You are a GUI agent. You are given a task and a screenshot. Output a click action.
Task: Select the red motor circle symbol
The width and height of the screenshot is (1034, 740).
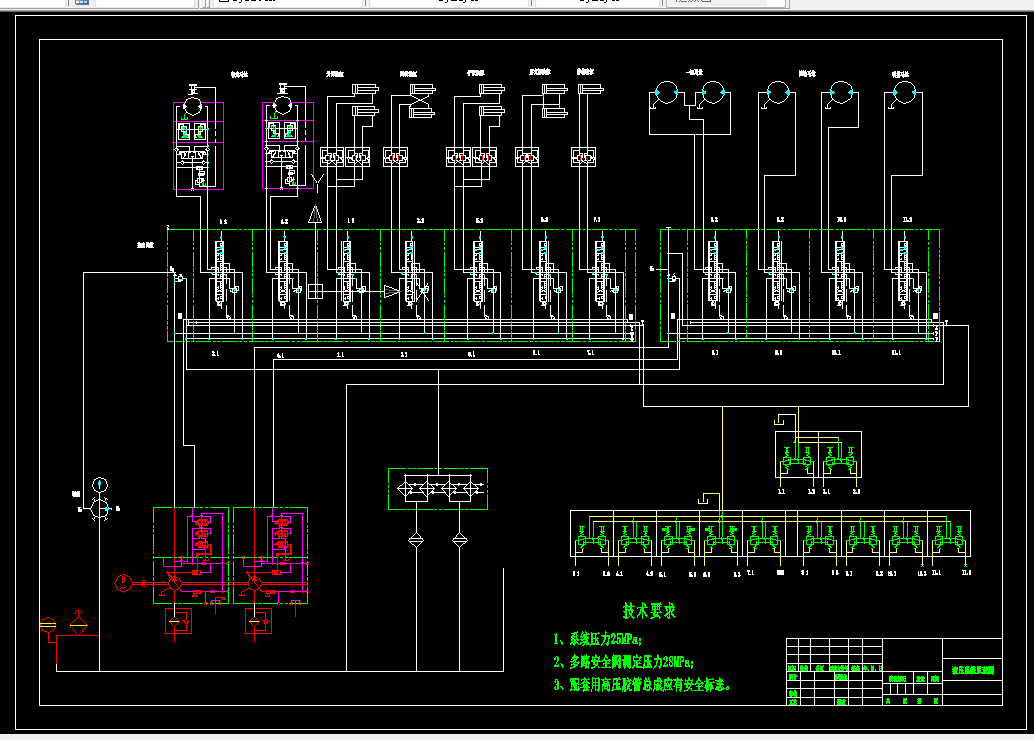[x=123, y=583]
